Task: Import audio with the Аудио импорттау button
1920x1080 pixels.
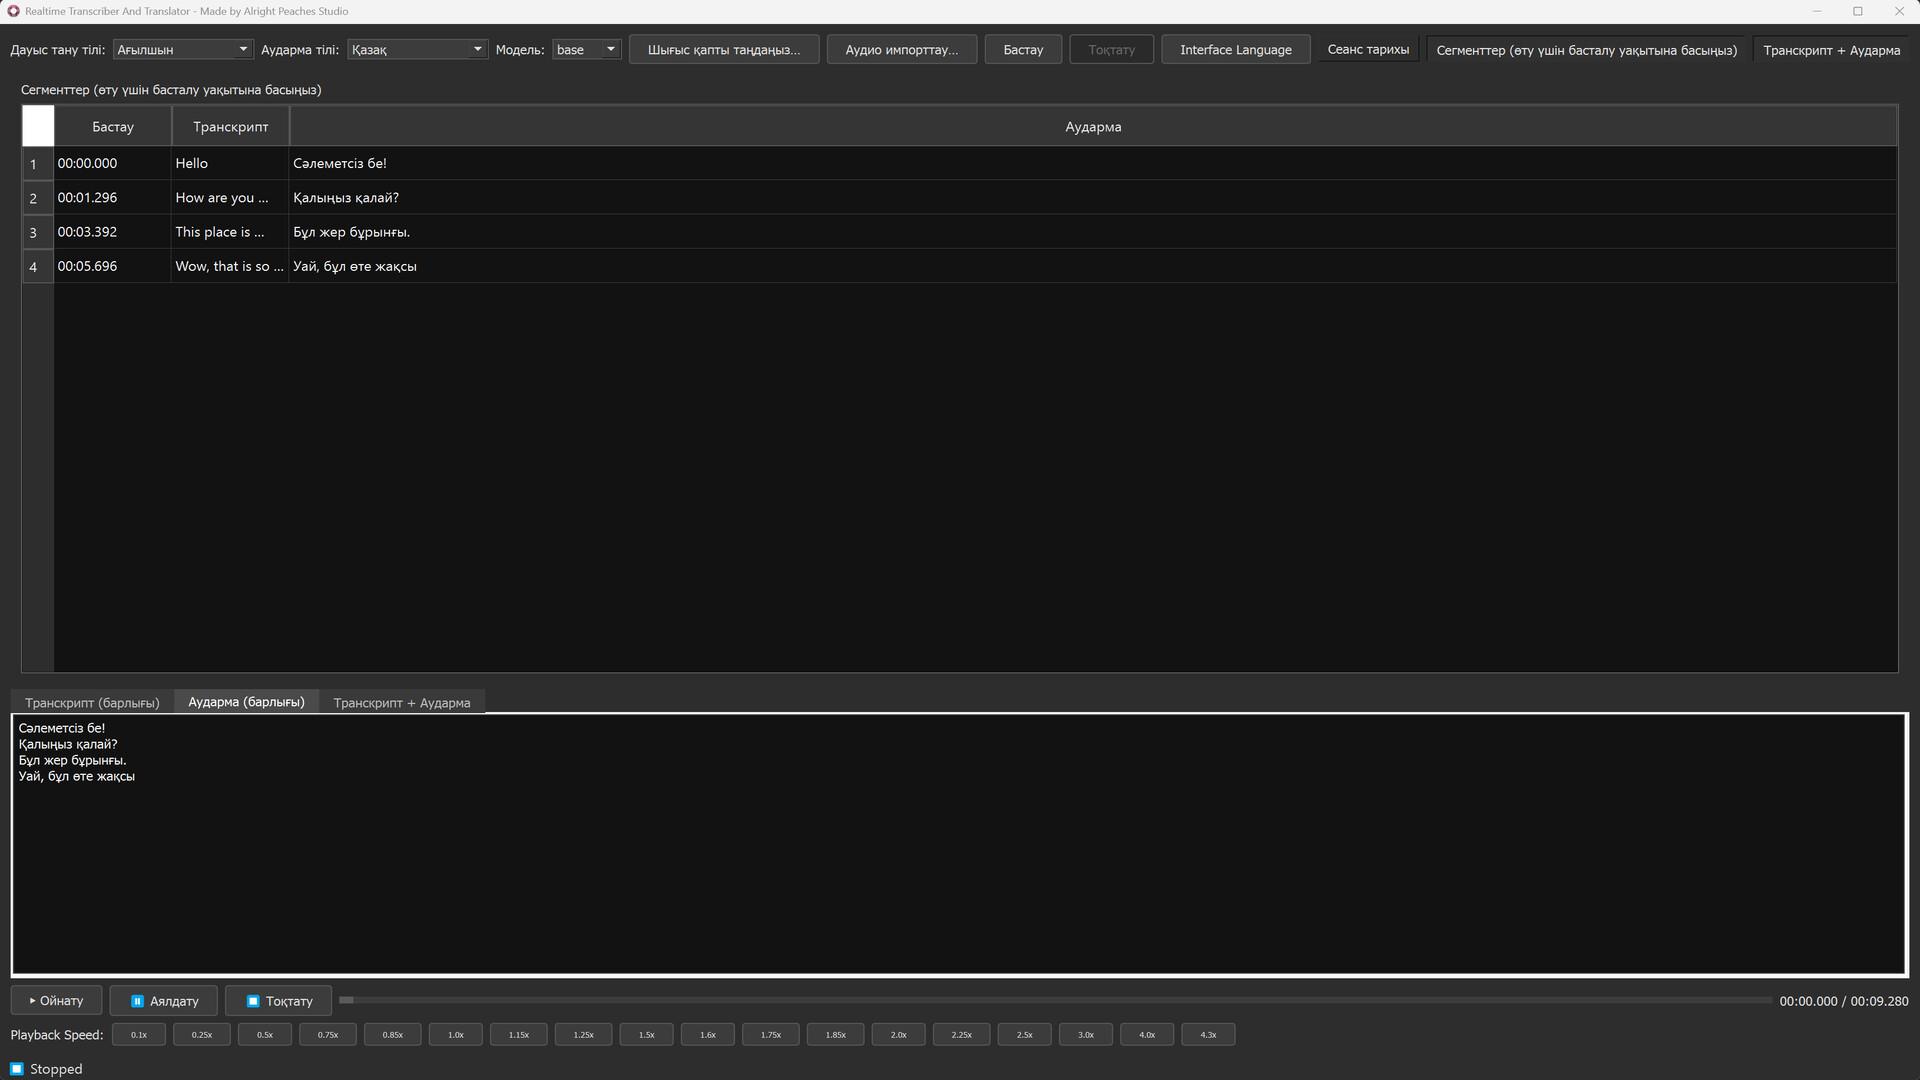Action: 901,49
